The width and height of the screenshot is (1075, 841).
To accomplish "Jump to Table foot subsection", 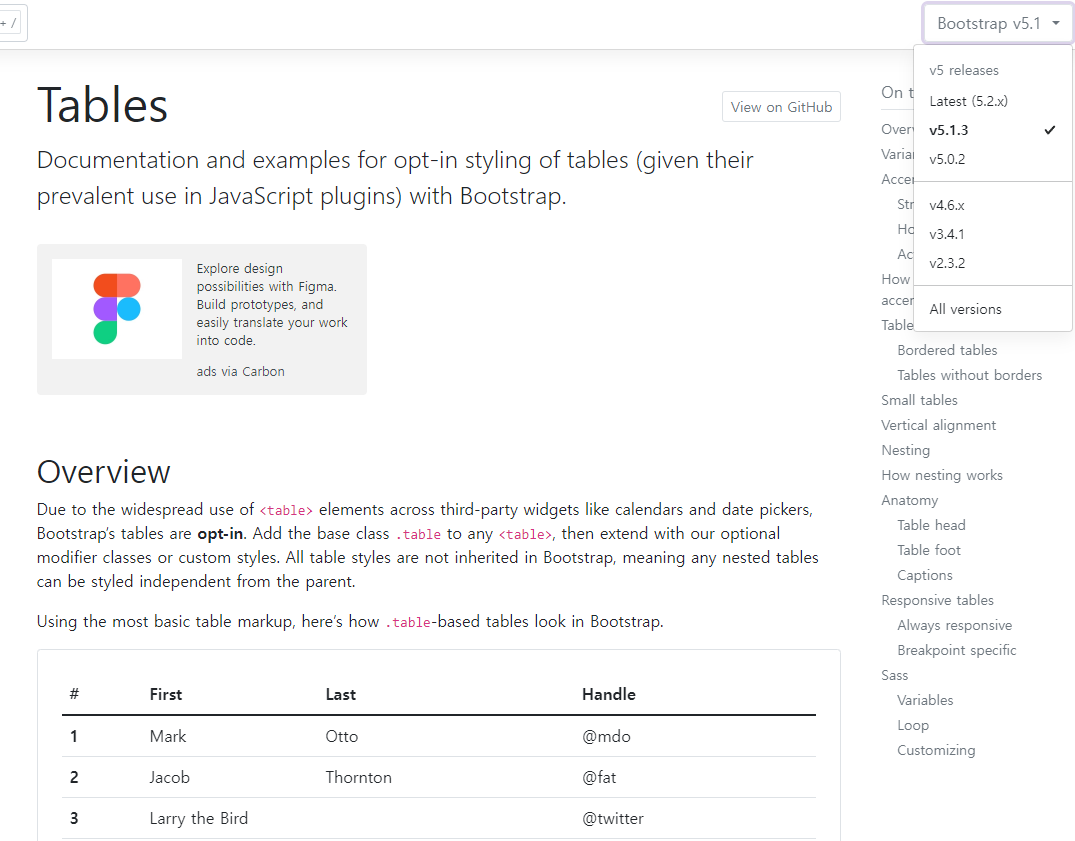I will [x=928, y=550].
